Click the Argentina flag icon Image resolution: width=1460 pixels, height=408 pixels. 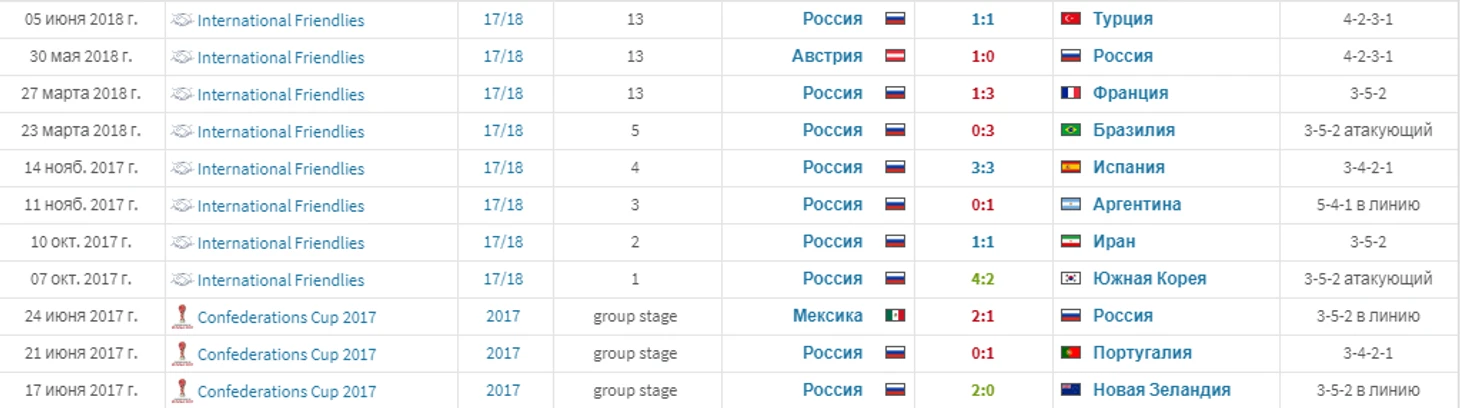(1071, 204)
